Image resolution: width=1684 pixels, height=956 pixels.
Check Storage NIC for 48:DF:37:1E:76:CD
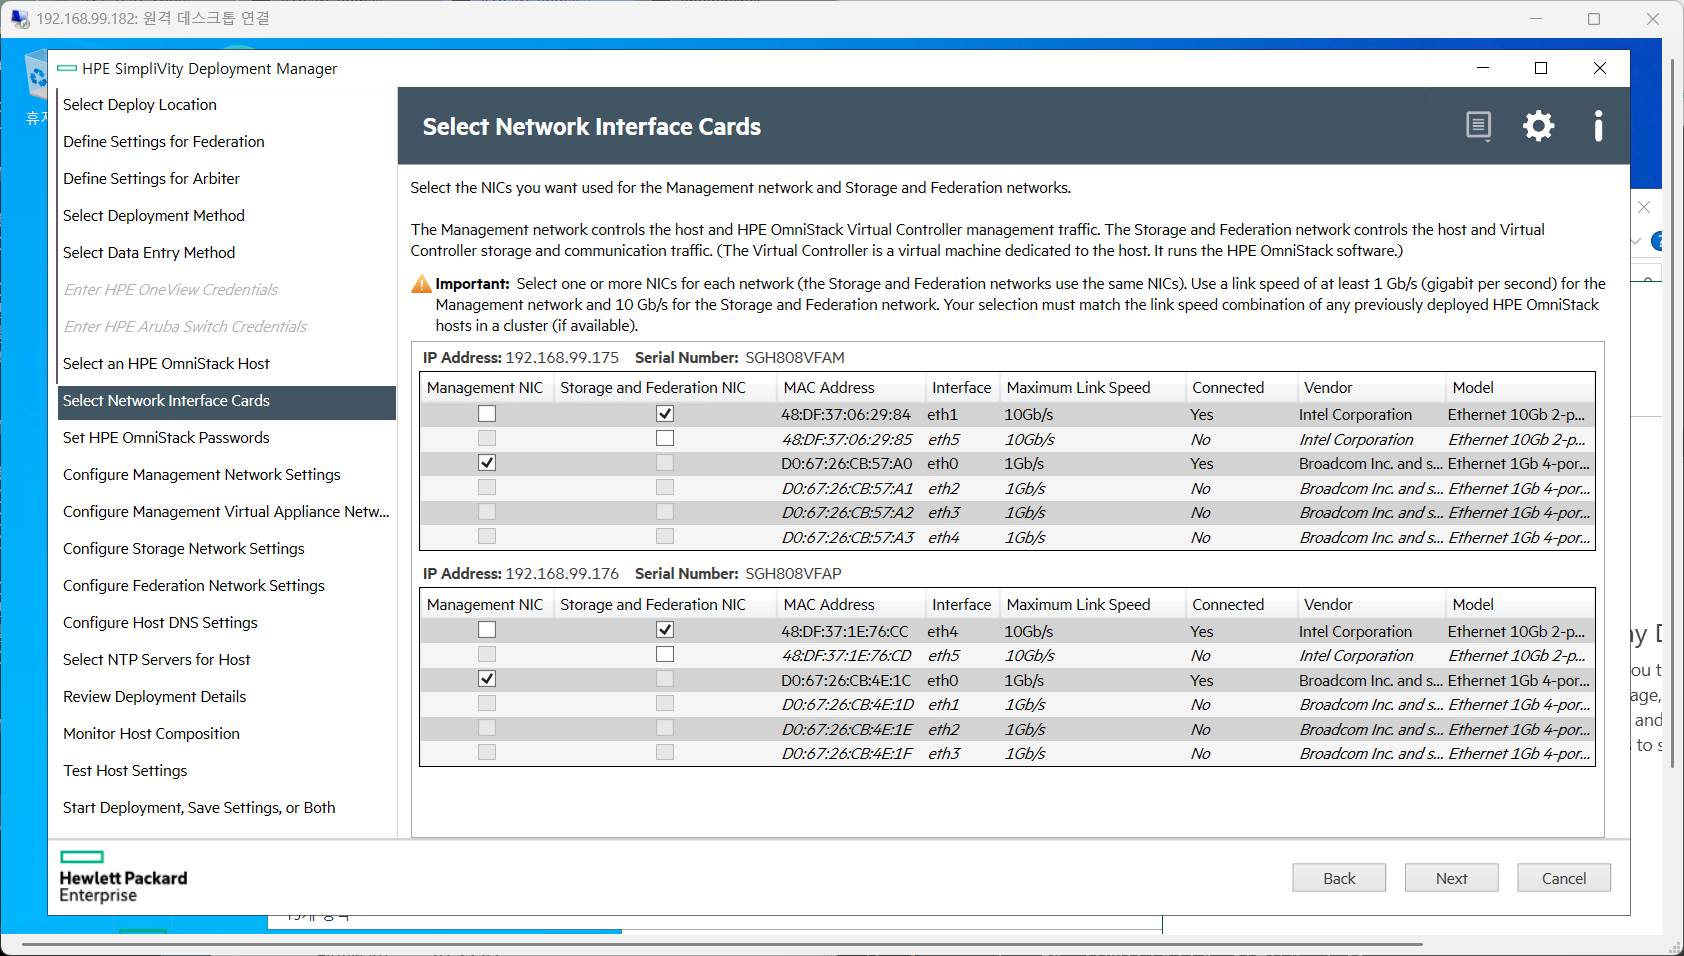(x=665, y=654)
